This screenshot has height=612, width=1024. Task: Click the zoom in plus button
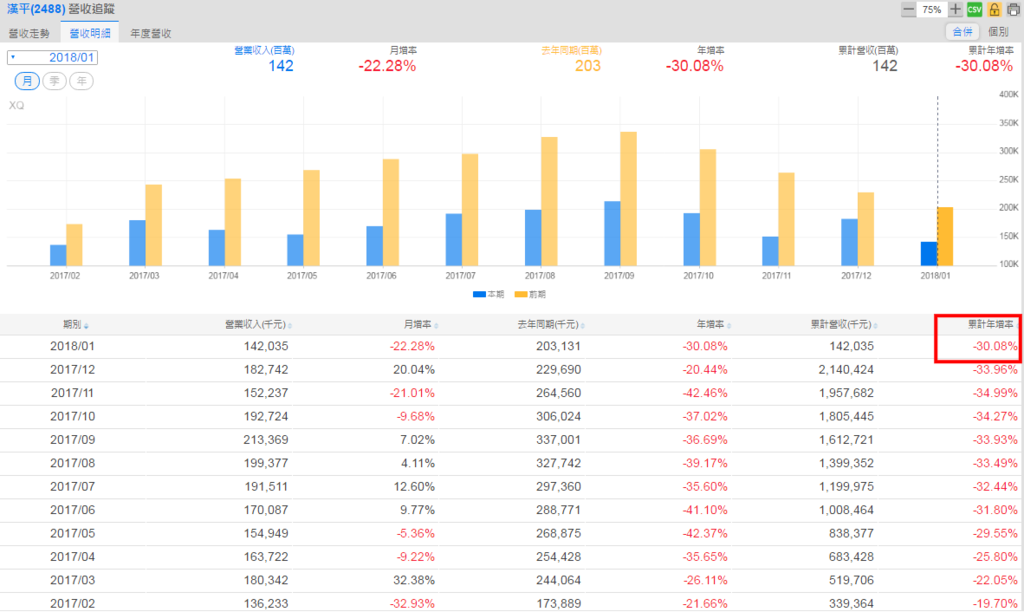pyautogui.click(x=955, y=9)
